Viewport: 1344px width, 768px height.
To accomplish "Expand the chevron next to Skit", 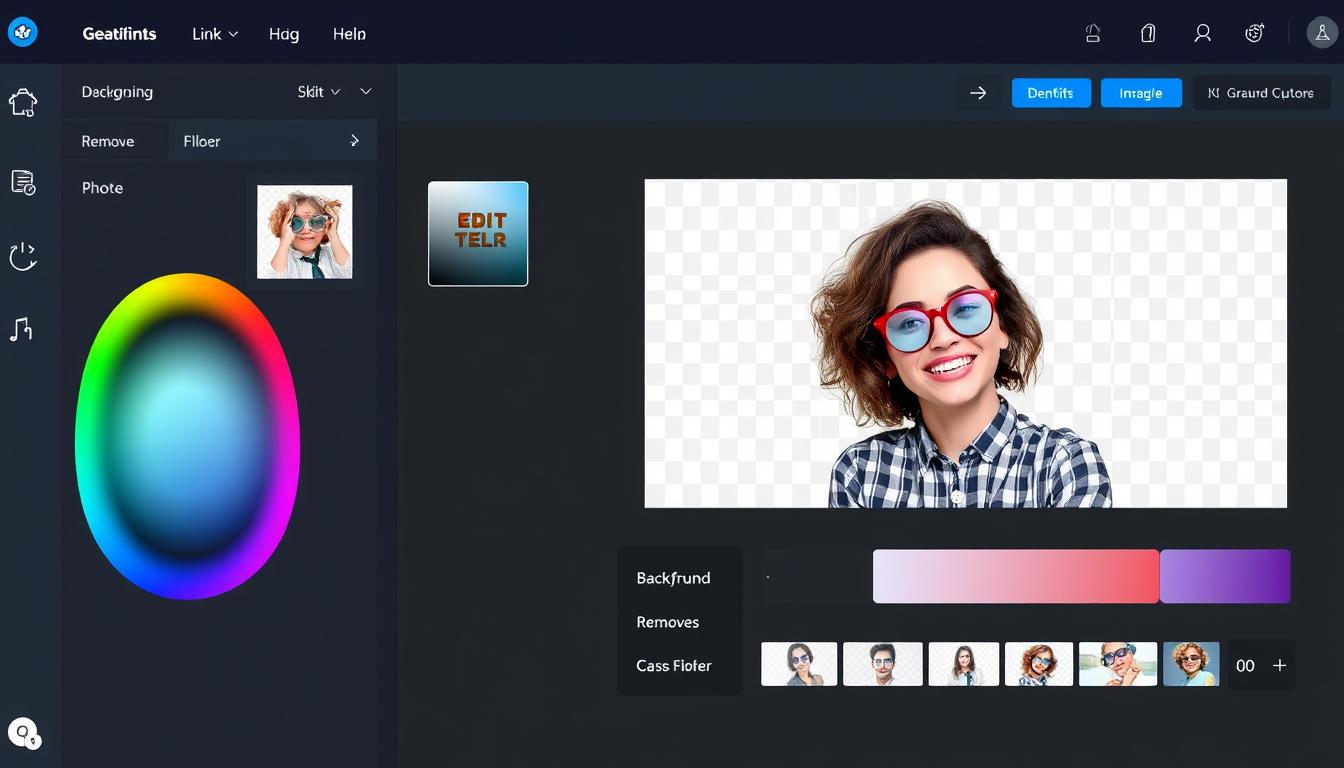I will 366,92.
